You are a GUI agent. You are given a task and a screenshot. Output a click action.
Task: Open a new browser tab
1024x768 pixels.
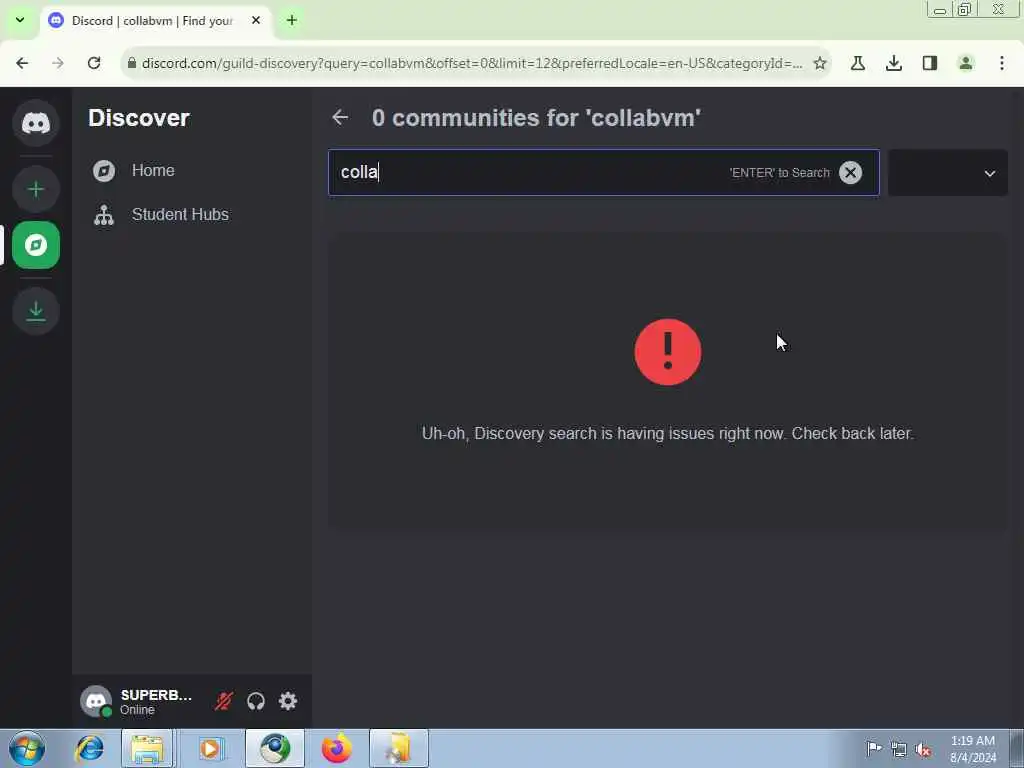tap(292, 20)
